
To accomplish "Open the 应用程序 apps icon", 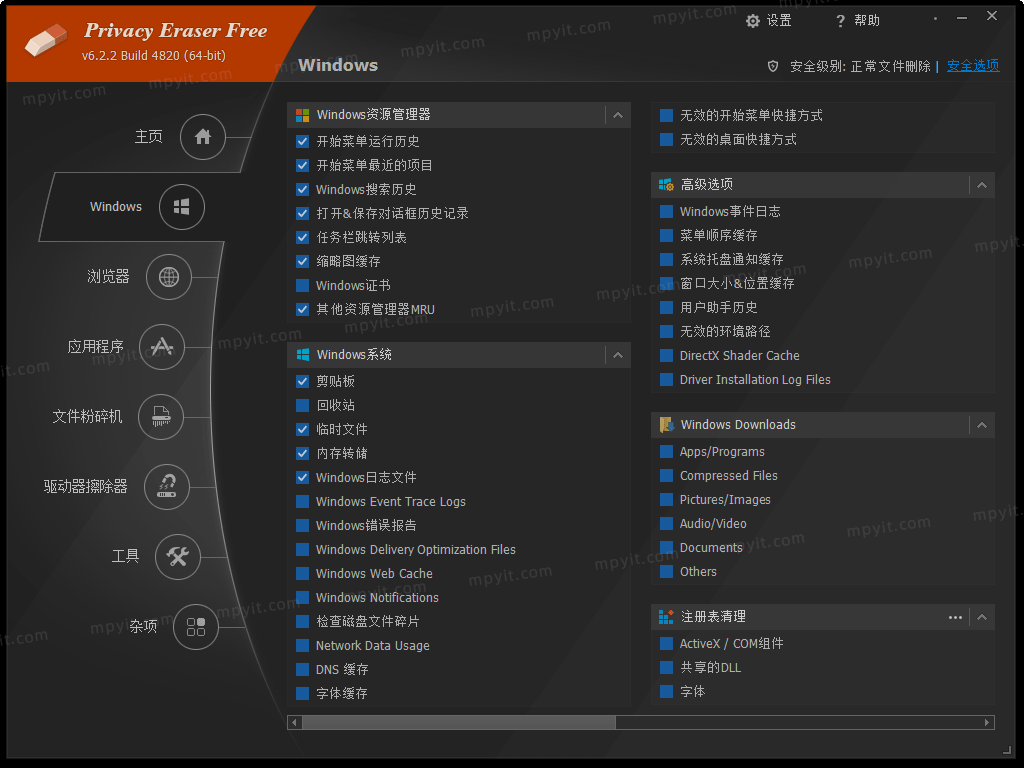I will [162, 347].
